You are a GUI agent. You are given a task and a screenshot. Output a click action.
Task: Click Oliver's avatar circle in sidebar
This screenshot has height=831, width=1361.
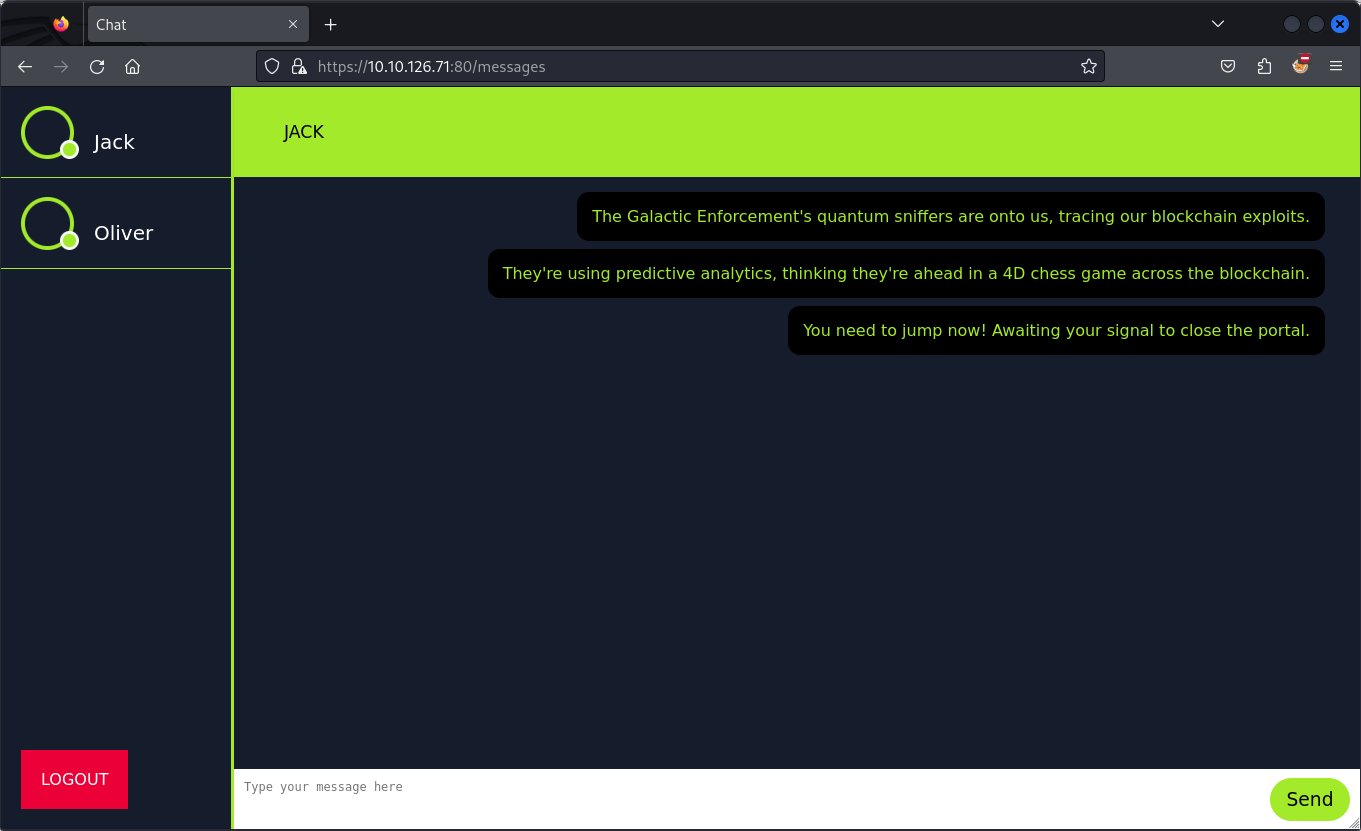(x=47, y=223)
